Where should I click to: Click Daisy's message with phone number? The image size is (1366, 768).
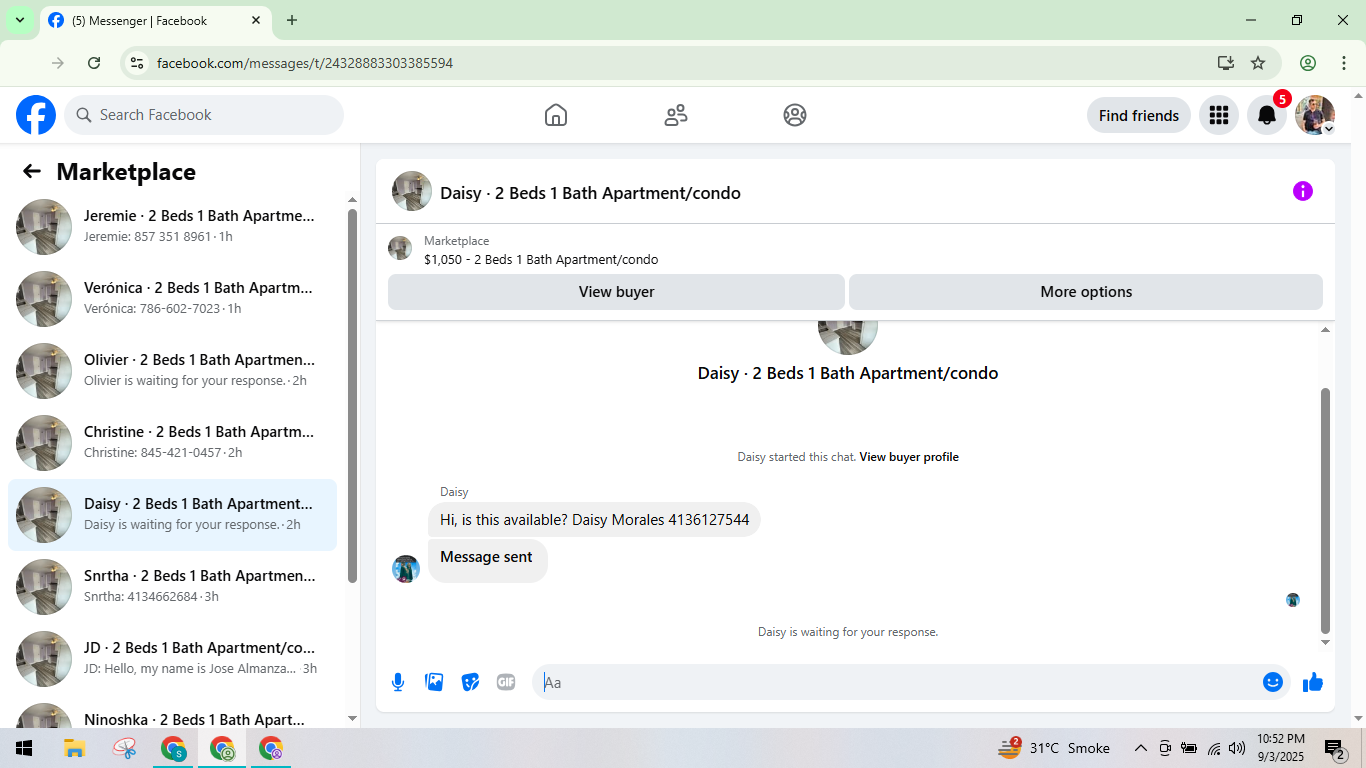[x=595, y=520]
